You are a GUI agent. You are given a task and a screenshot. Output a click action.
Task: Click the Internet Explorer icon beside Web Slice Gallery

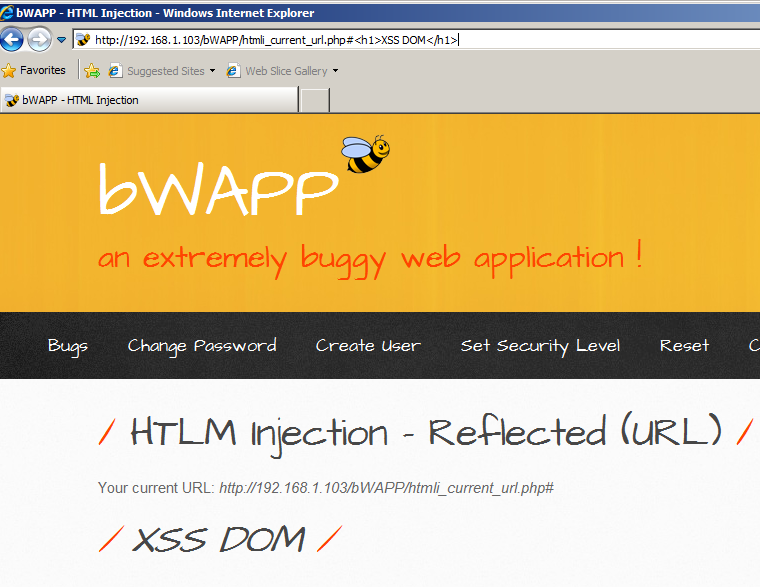(233, 71)
